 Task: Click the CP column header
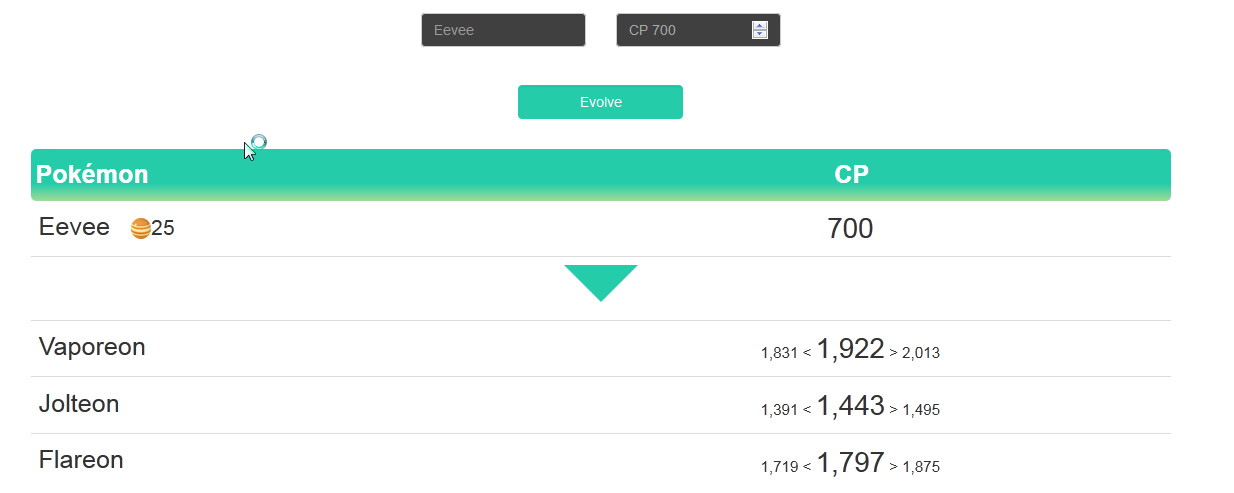(851, 175)
